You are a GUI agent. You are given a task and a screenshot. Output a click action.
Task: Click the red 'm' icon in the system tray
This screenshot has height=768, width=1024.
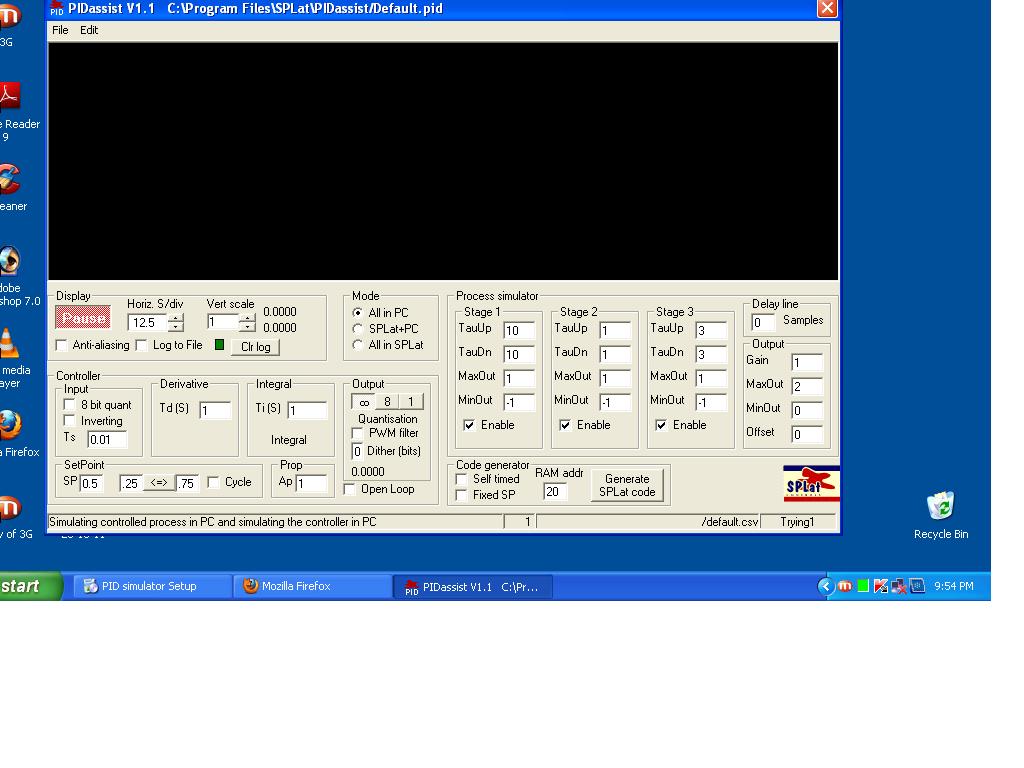point(844,586)
